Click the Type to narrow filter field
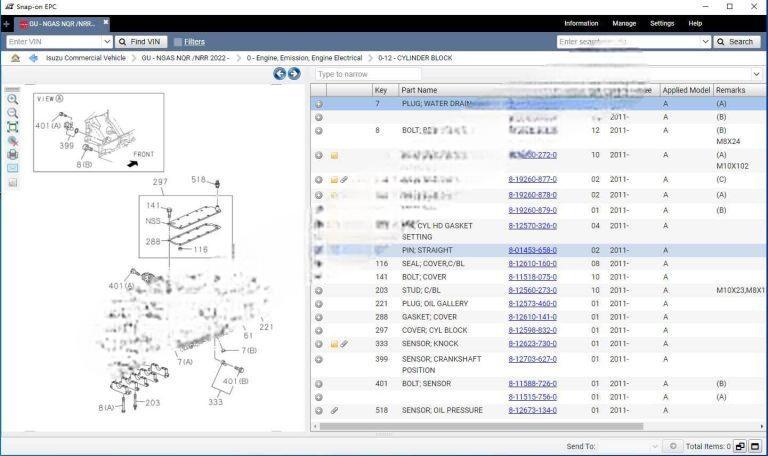The width and height of the screenshot is (768, 456). click(530, 74)
